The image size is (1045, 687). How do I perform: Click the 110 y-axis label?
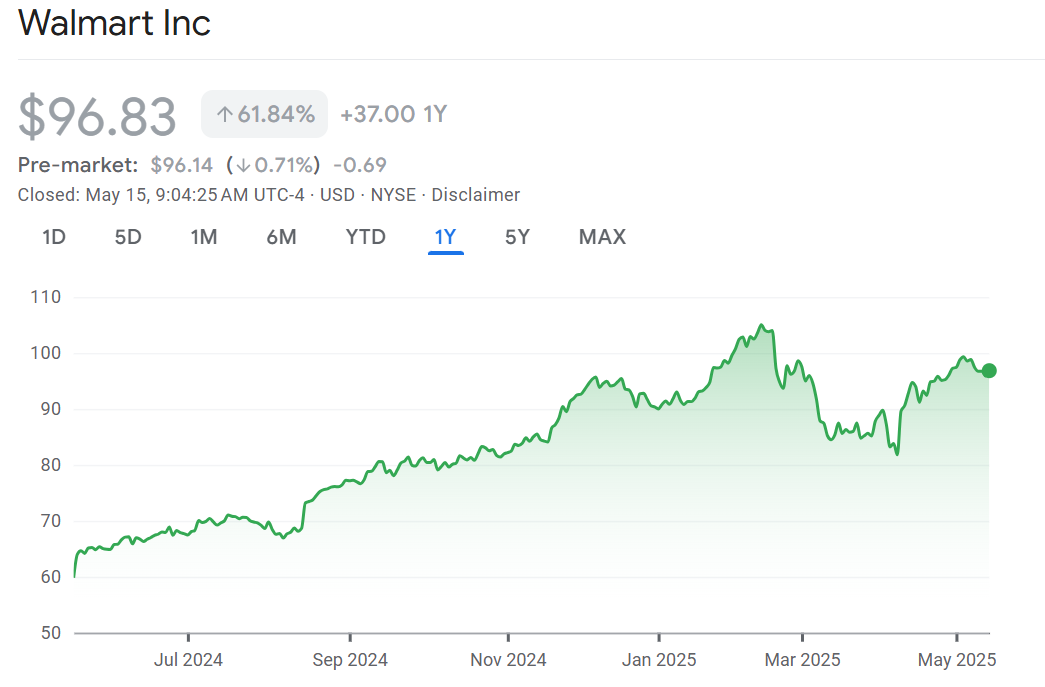(x=46, y=297)
